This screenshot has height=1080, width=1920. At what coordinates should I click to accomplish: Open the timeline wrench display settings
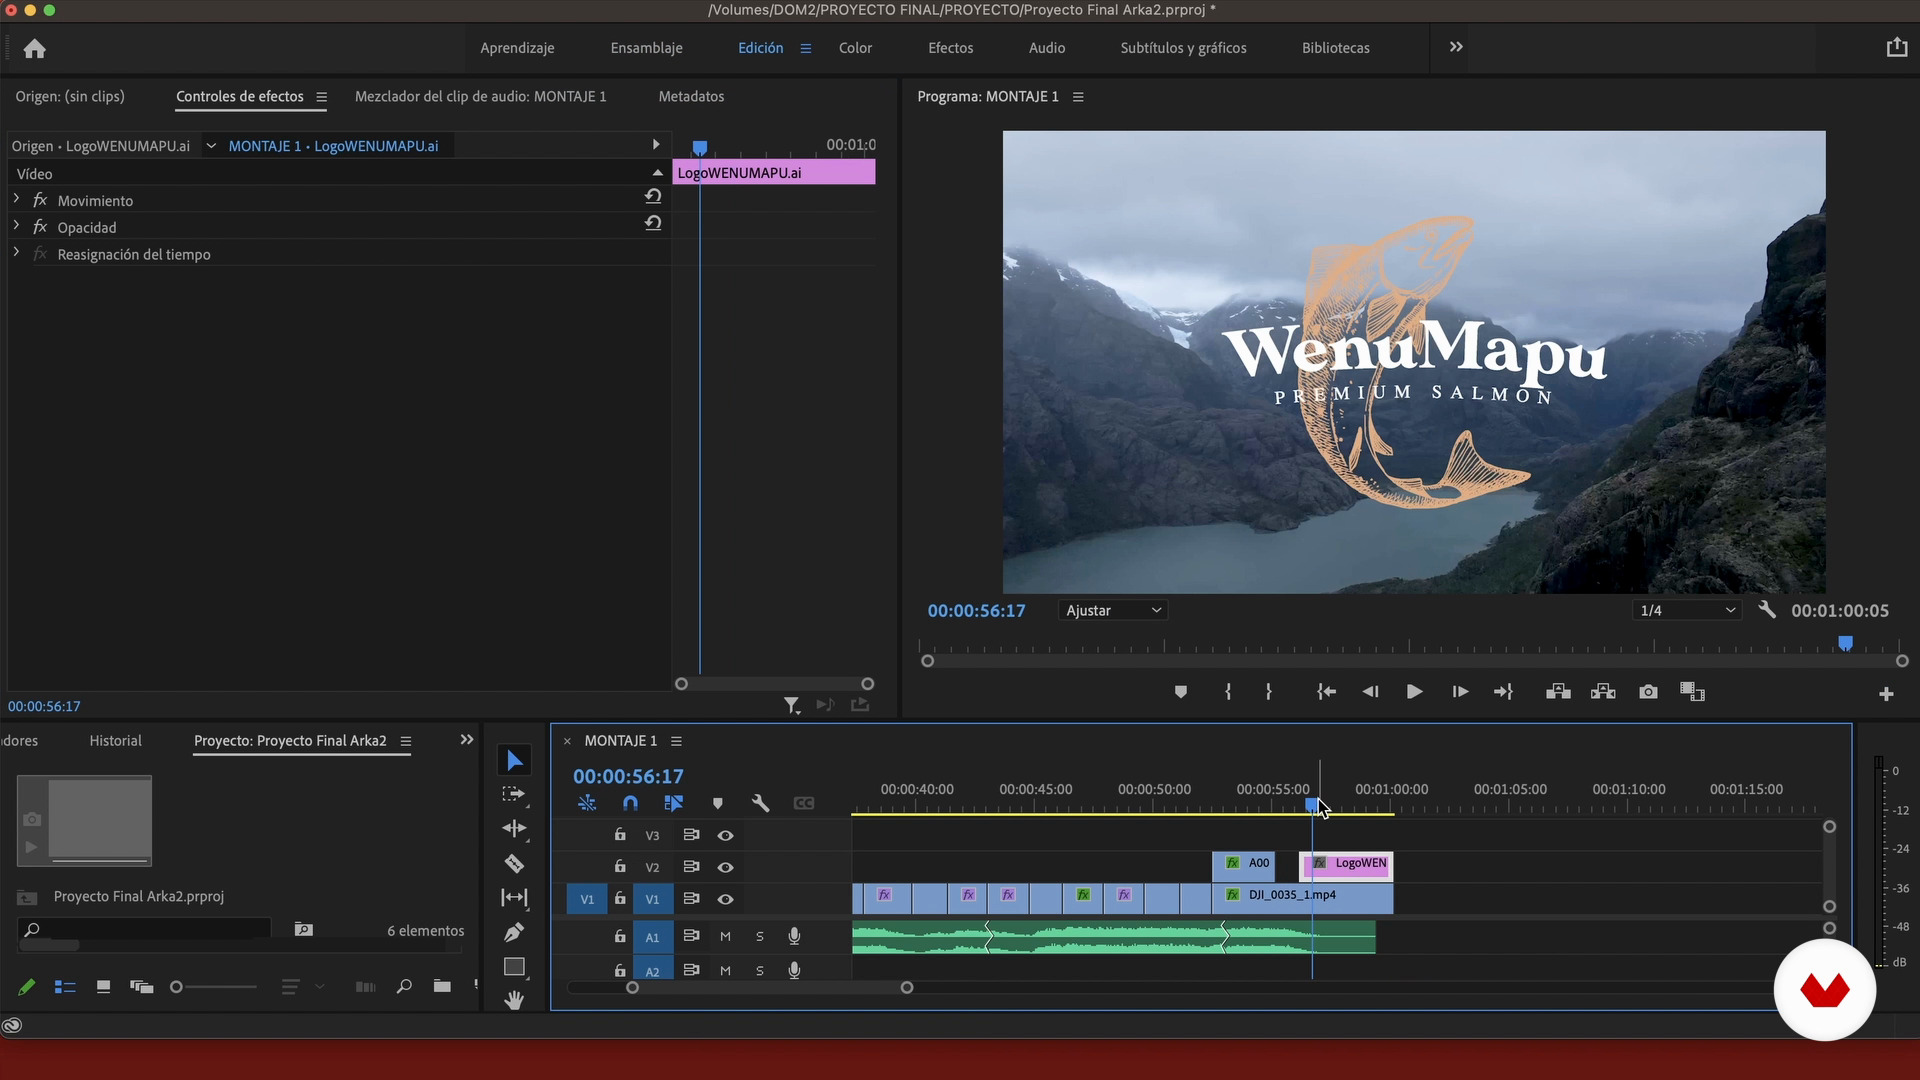(x=760, y=803)
